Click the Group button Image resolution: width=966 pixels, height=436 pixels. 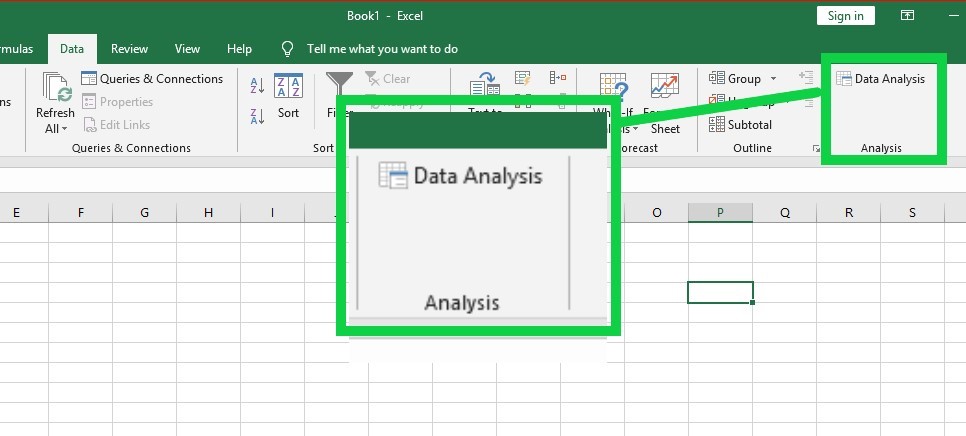tap(735, 79)
